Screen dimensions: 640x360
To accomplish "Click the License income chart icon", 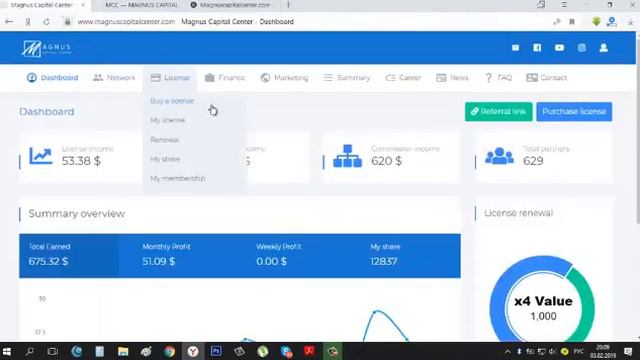I will [x=41, y=156].
